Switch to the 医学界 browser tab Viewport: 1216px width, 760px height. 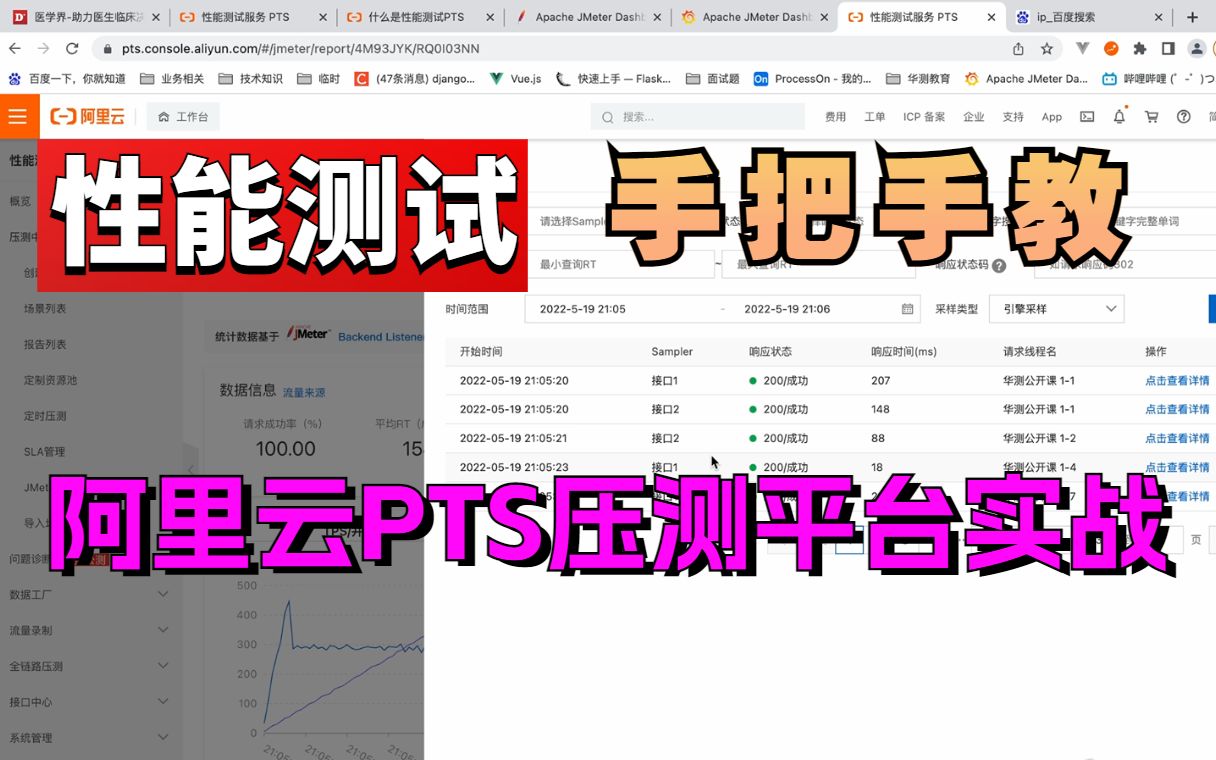click(x=84, y=17)
